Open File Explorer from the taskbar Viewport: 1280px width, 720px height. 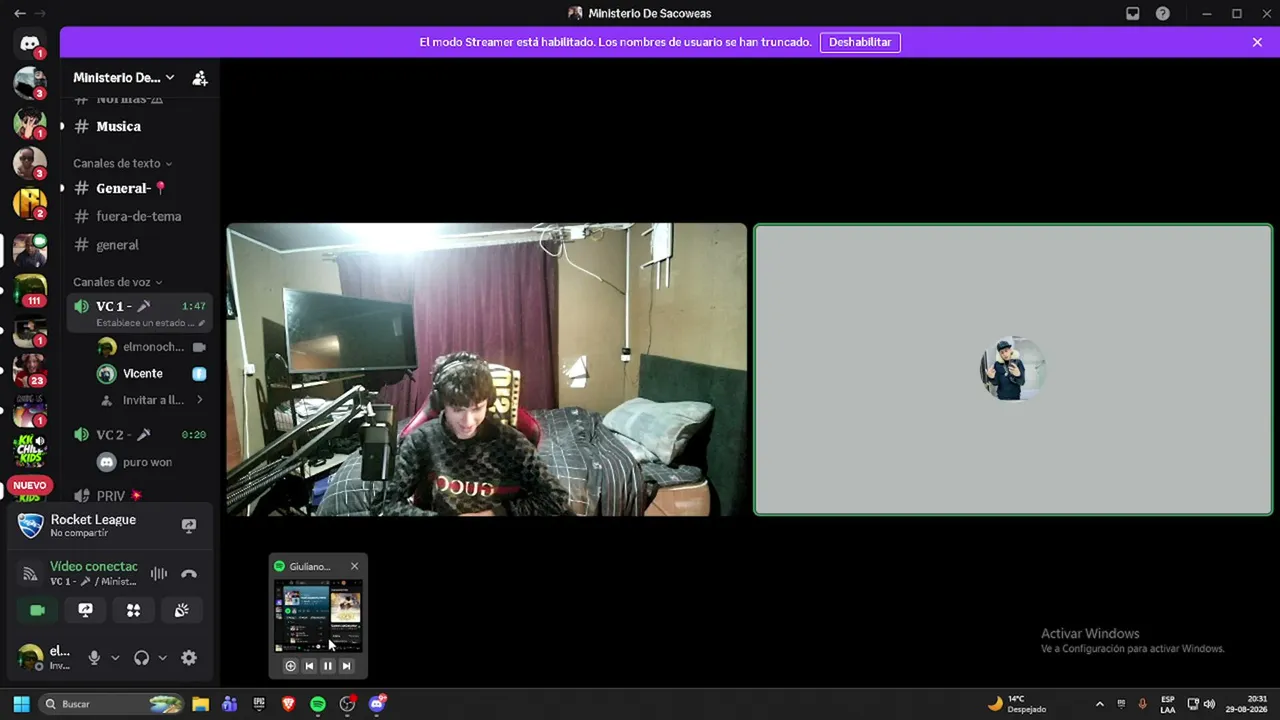coord(200,704)
